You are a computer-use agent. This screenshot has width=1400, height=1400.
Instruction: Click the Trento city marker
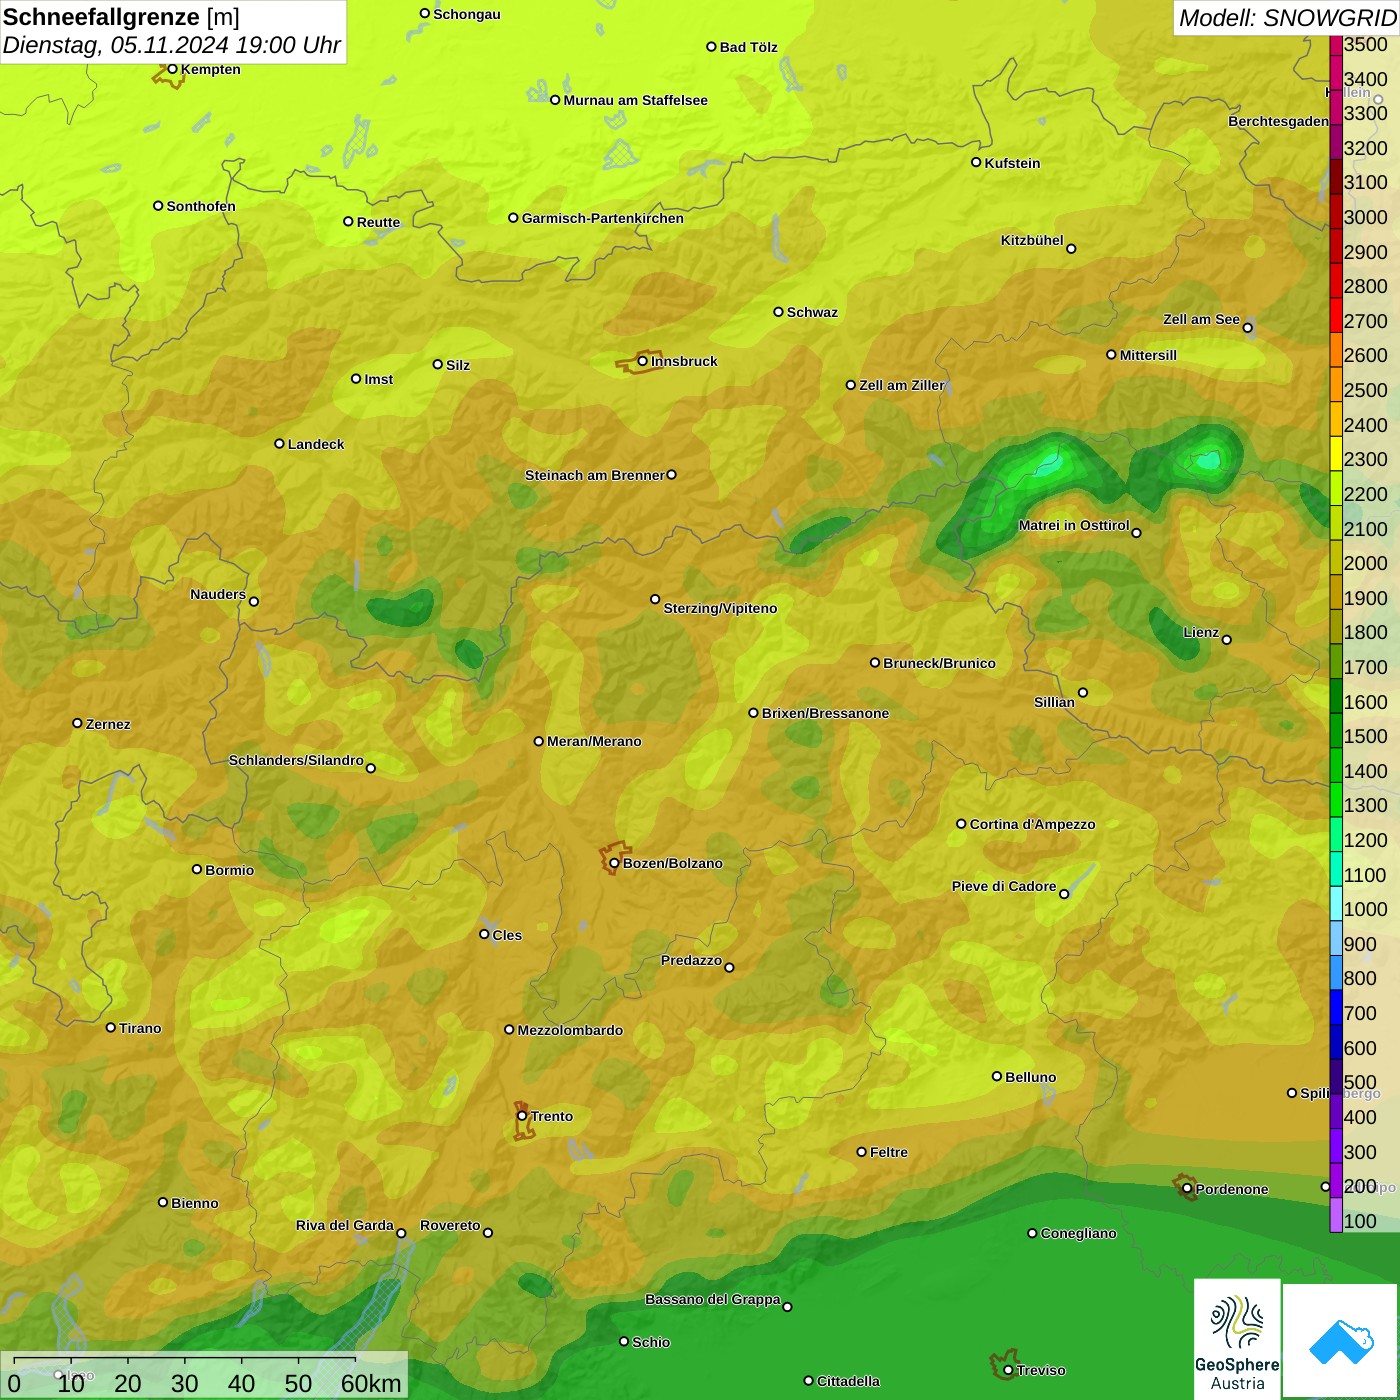(x=522, y=1116)
